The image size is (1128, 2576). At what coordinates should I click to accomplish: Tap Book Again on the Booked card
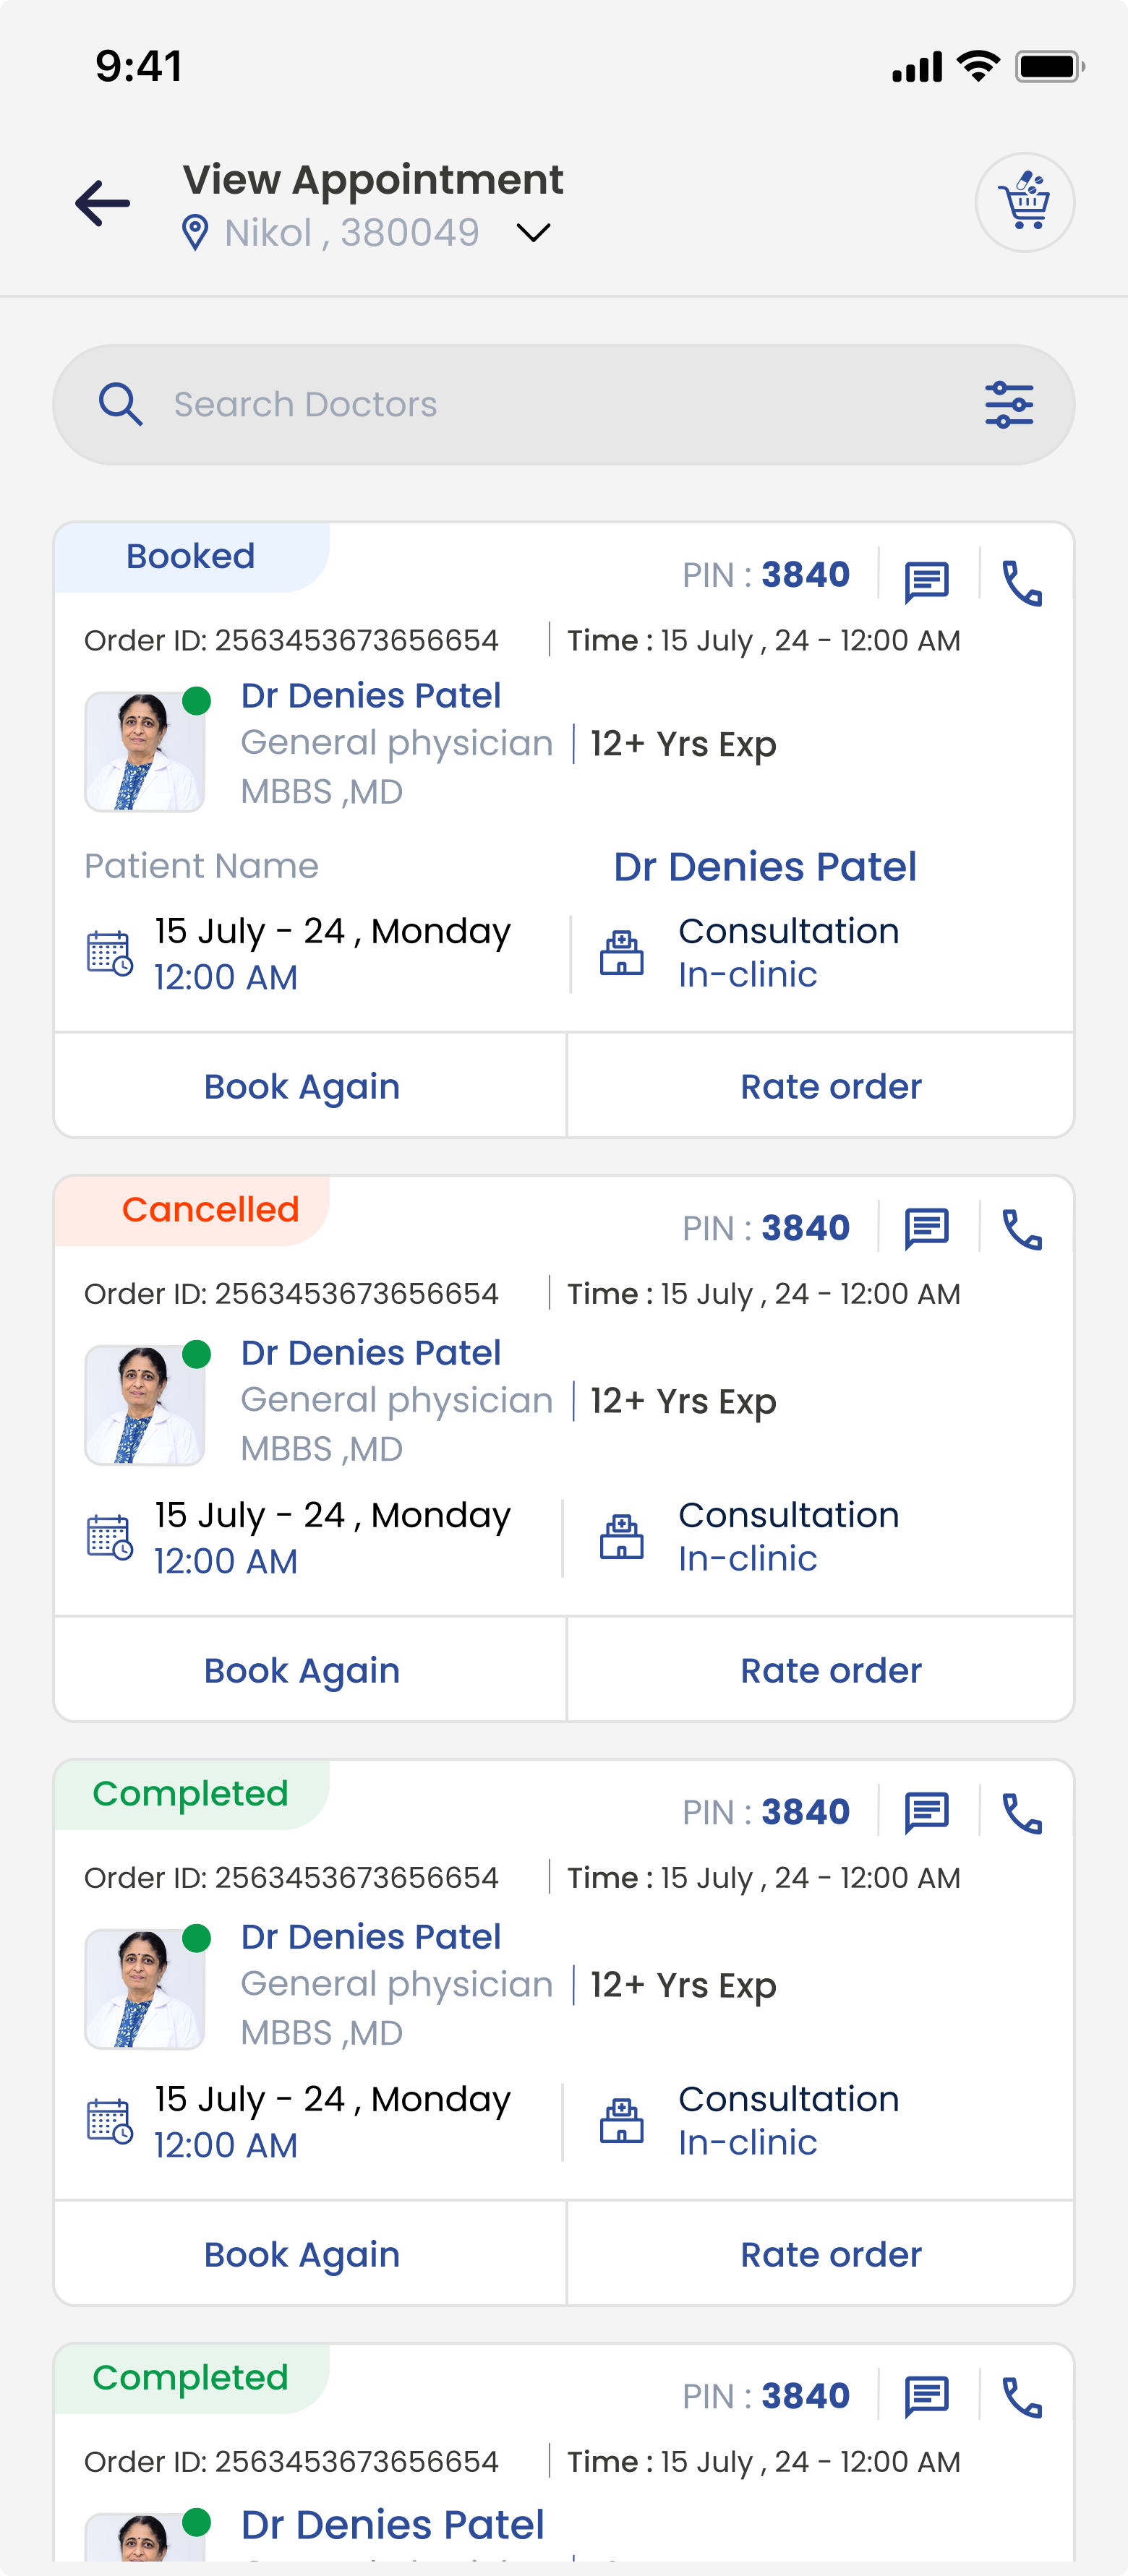coord(302,1086)
